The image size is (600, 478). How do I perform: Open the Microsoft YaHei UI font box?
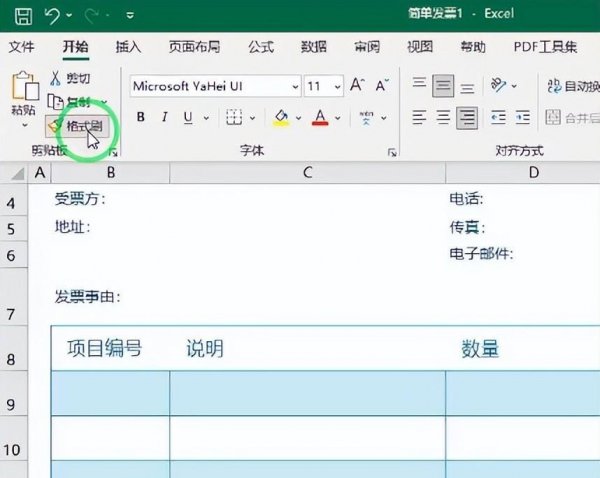(x=216, y=86)
